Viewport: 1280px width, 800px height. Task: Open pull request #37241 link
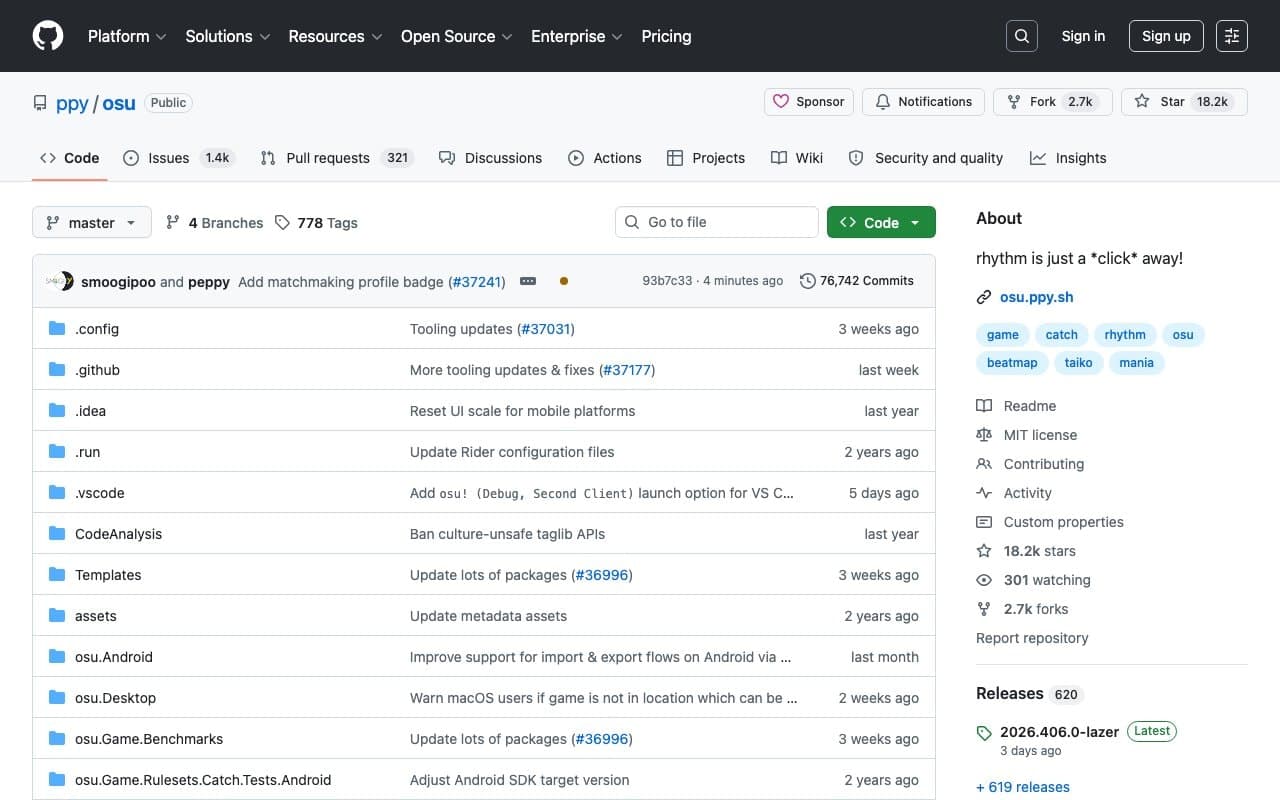477,282
